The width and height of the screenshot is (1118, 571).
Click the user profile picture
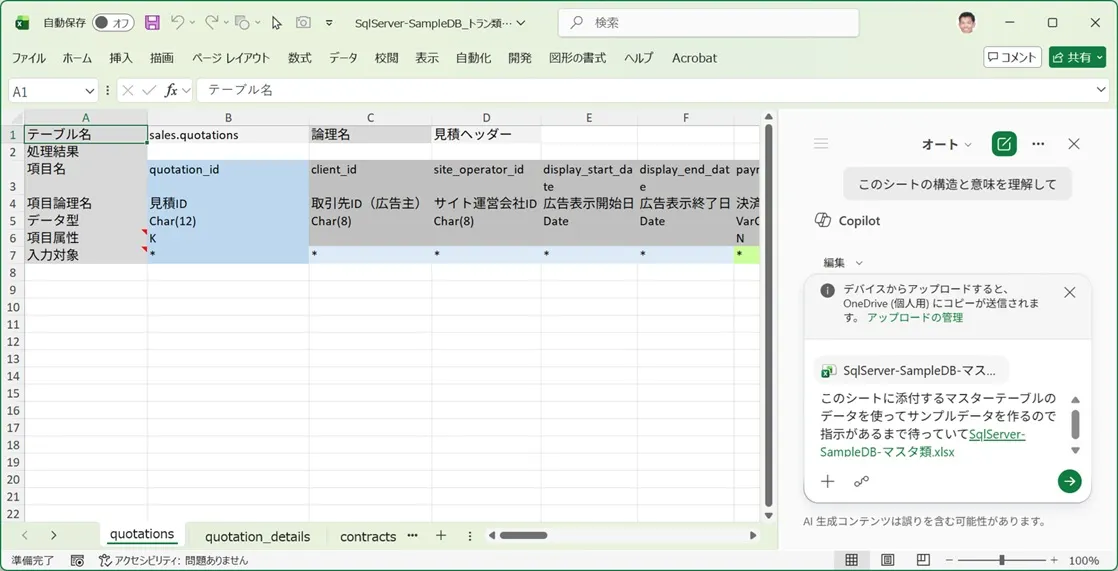click(x=967, y=23)
